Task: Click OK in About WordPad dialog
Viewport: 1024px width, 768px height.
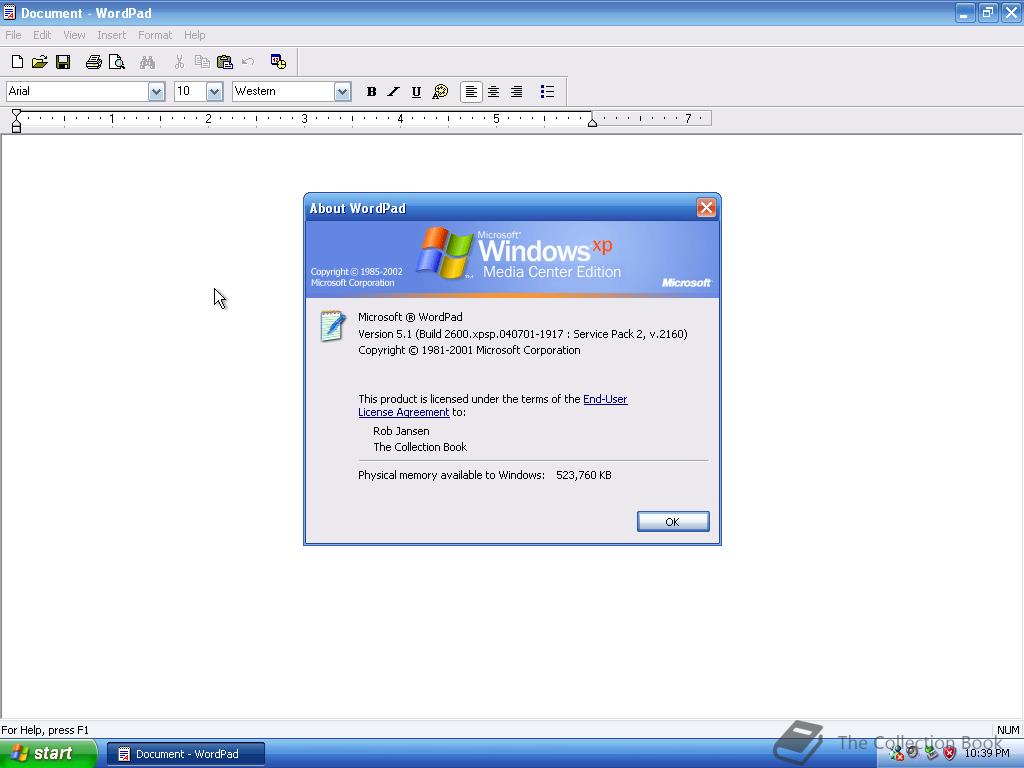Action: coord(673,522)
